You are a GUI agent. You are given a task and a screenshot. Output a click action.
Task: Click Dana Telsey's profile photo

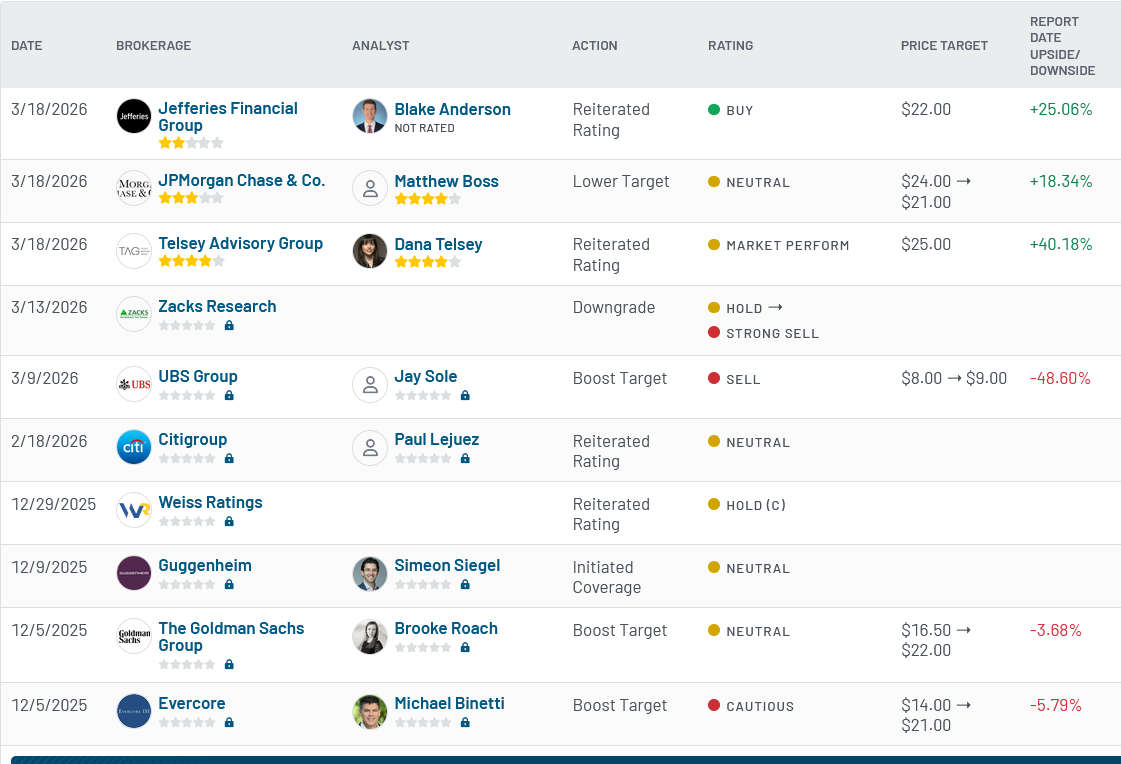click(x=370, y=251)
